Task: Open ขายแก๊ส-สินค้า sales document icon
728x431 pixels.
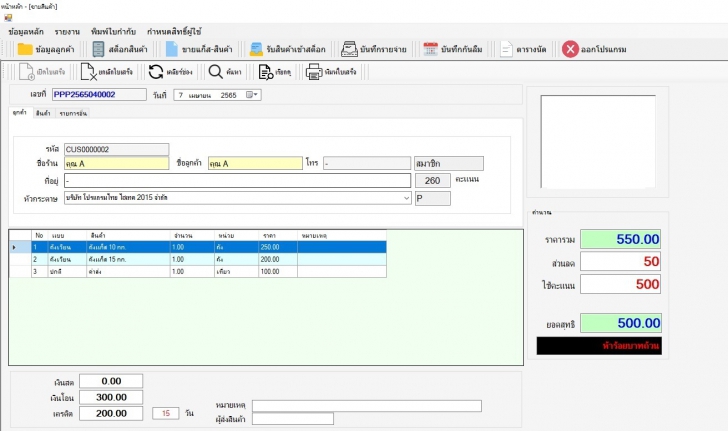Action: click(x=173, y=49)
